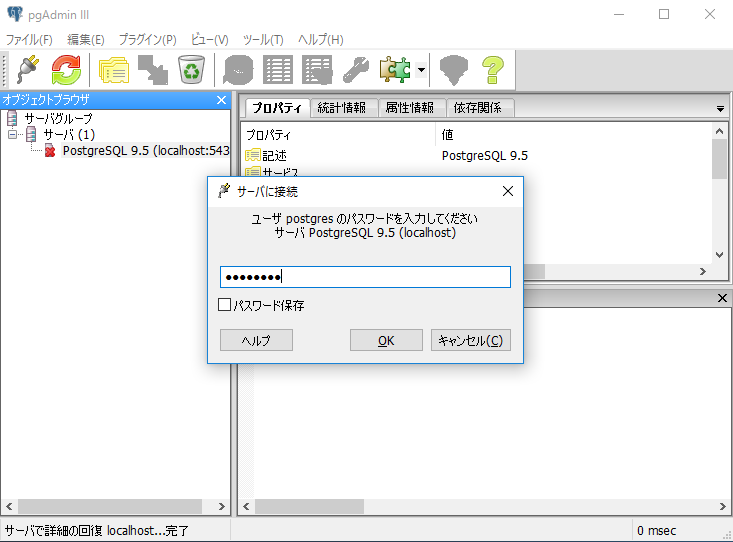Select the 記述 property row
The image size is (733, 542).
click(x=477, y=155)
